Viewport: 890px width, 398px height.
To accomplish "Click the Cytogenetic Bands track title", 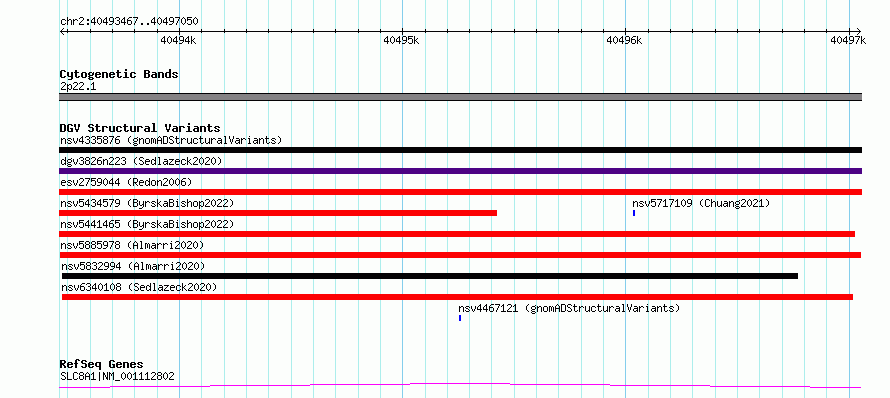I will [119, 74].
